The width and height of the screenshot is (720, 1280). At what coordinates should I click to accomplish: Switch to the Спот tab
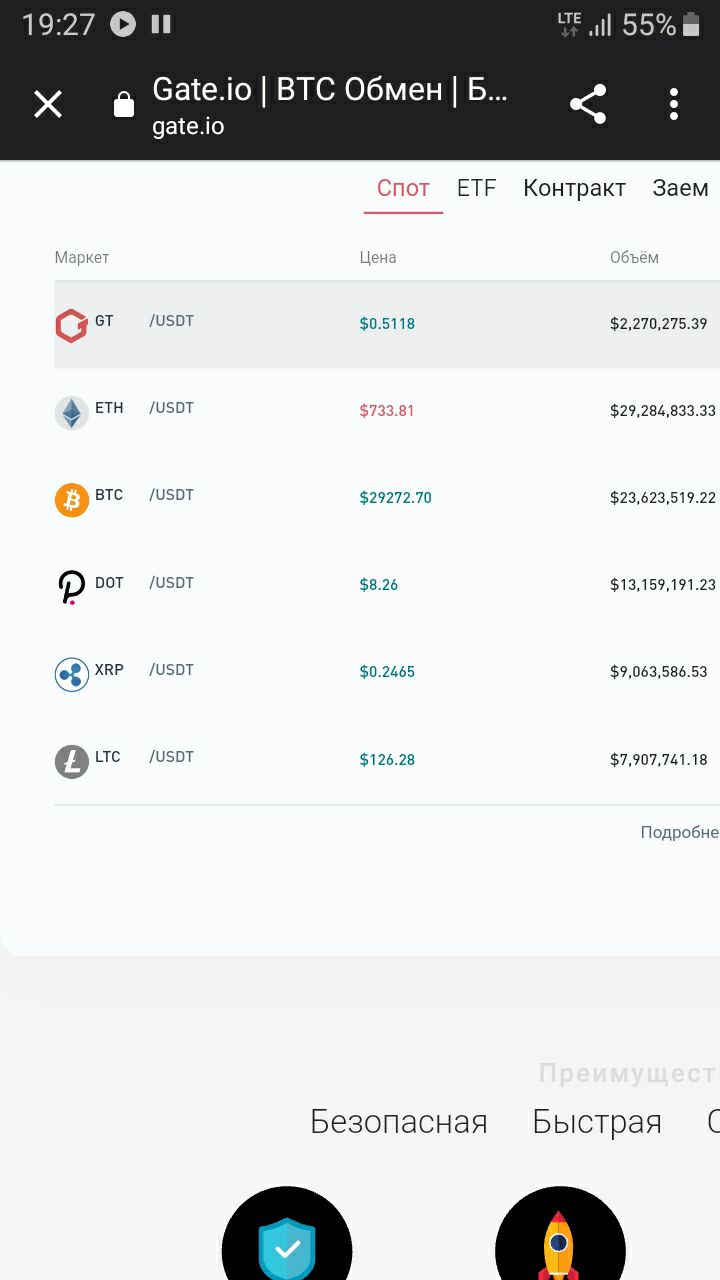[403, 188]
